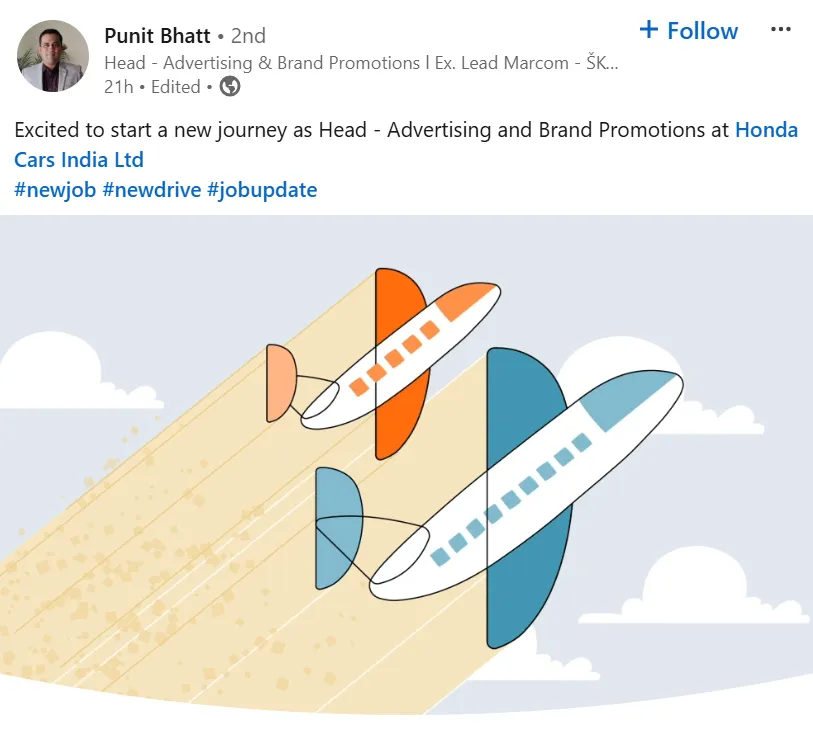This screenshot has width=813, height=755.
Task: Follow Punit Bhatt
Action: (x=688, y=30)
